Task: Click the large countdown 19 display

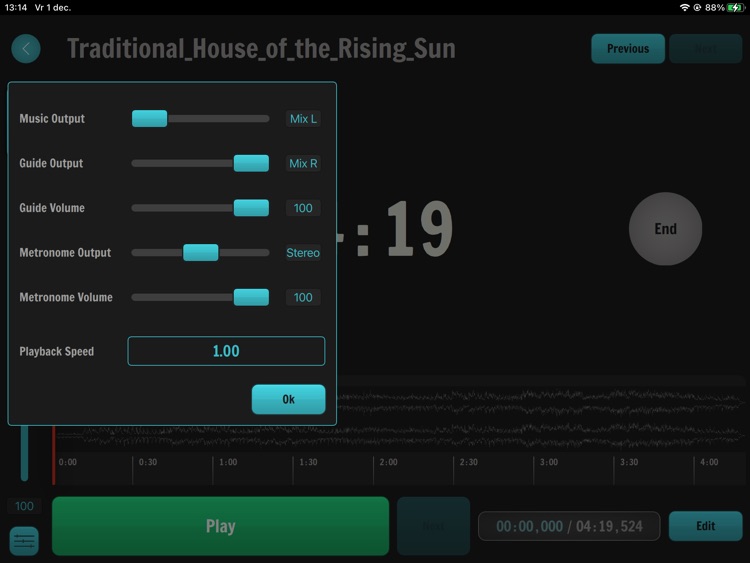Action: [x=419, y=229]
